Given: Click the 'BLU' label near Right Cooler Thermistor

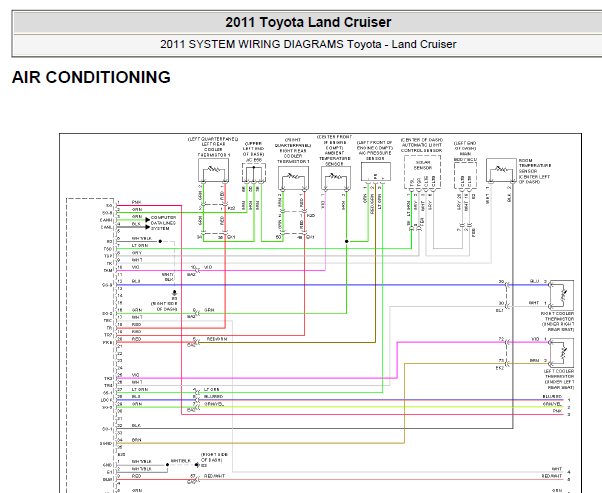Looking at the screenshot, I should coord(534,281).
